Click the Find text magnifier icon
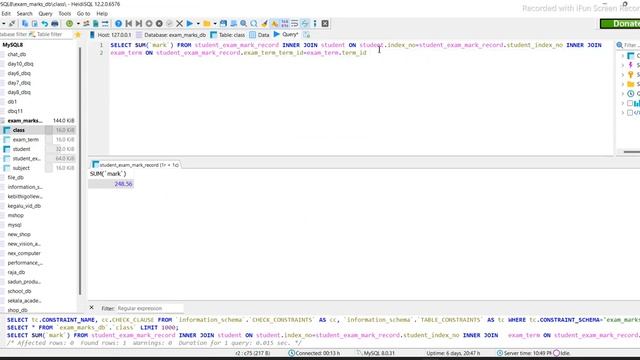The image size is (640, 360). [244, 24]
